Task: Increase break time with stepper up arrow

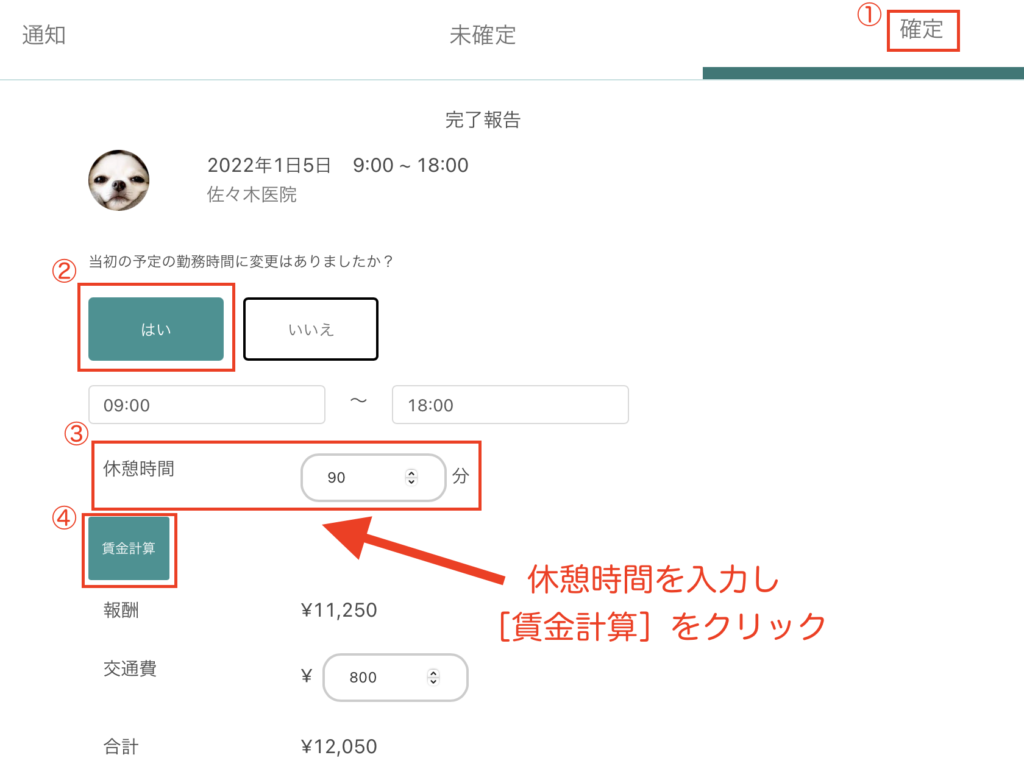Action: coord(411,473)
